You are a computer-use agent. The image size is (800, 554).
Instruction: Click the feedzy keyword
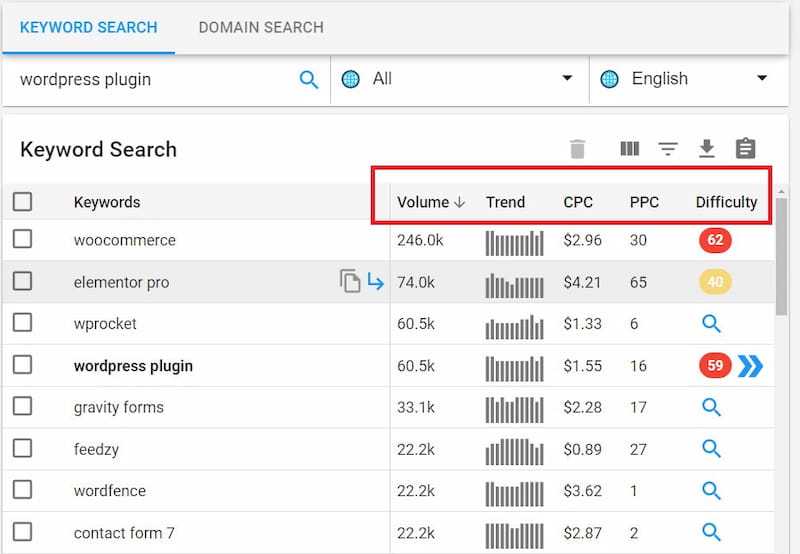pyautogui.click(x=96, y=449)
